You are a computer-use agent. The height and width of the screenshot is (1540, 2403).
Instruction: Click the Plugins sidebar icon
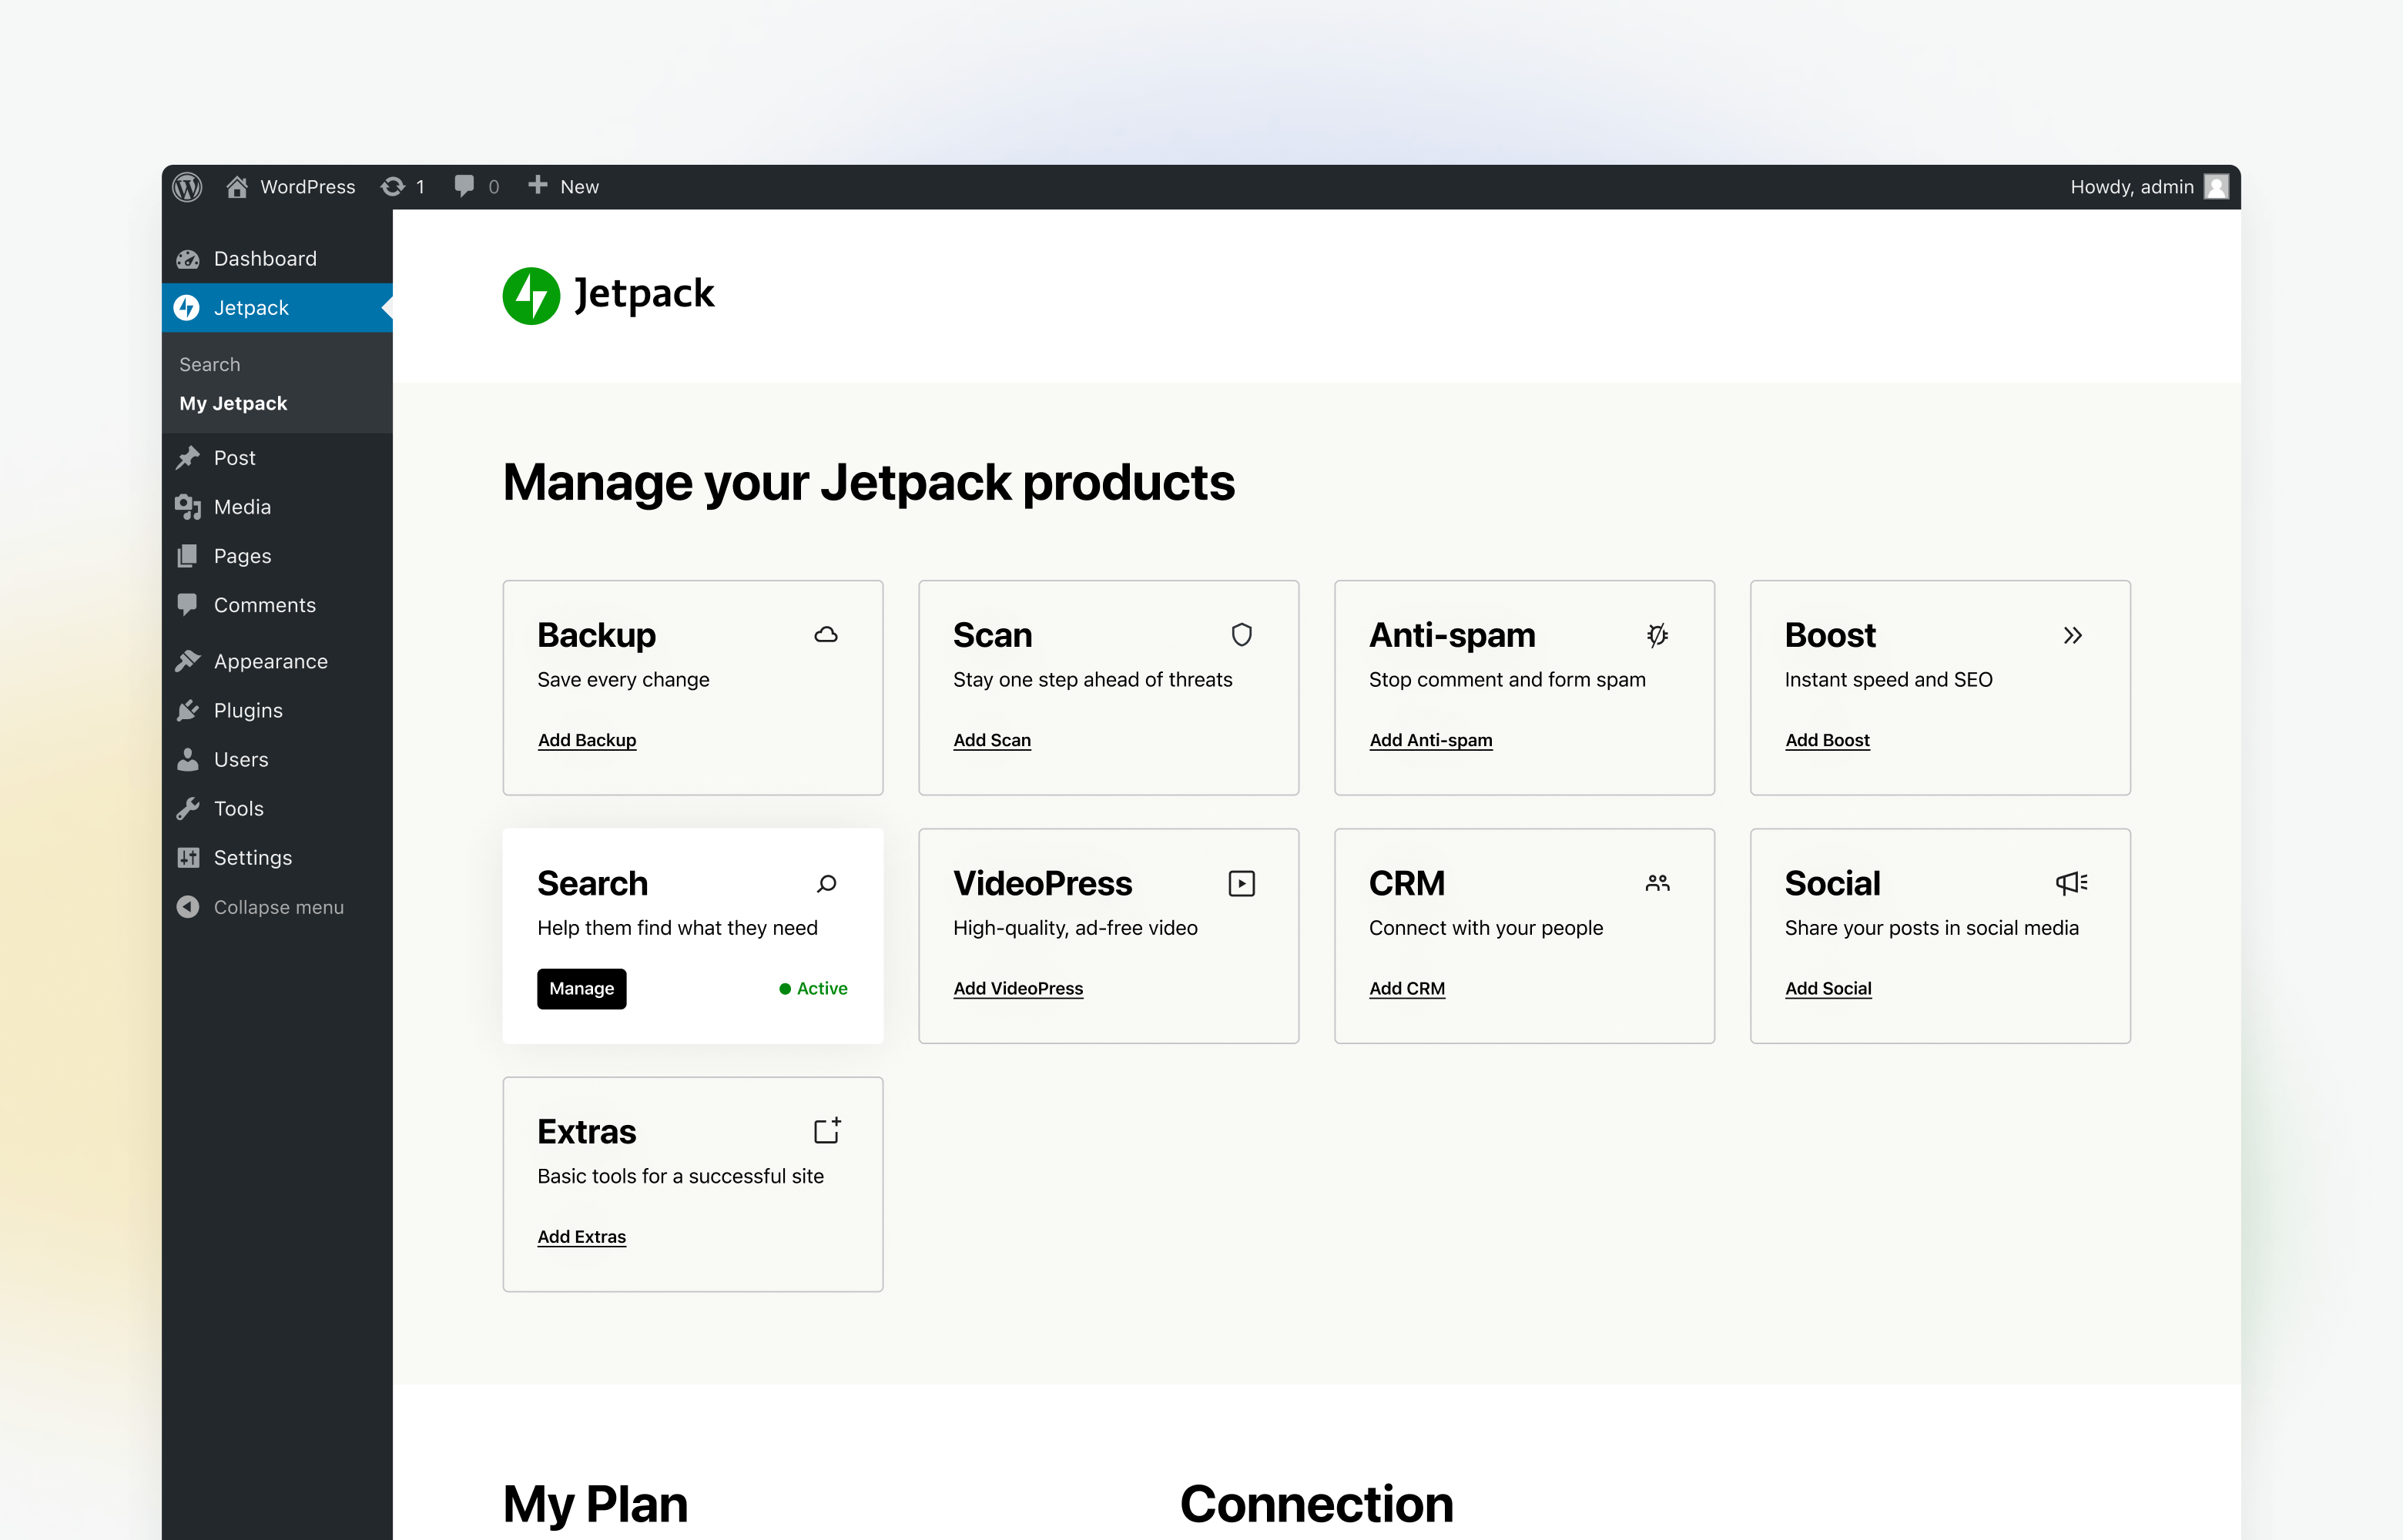pyautogui.click(x=189, y=710)
